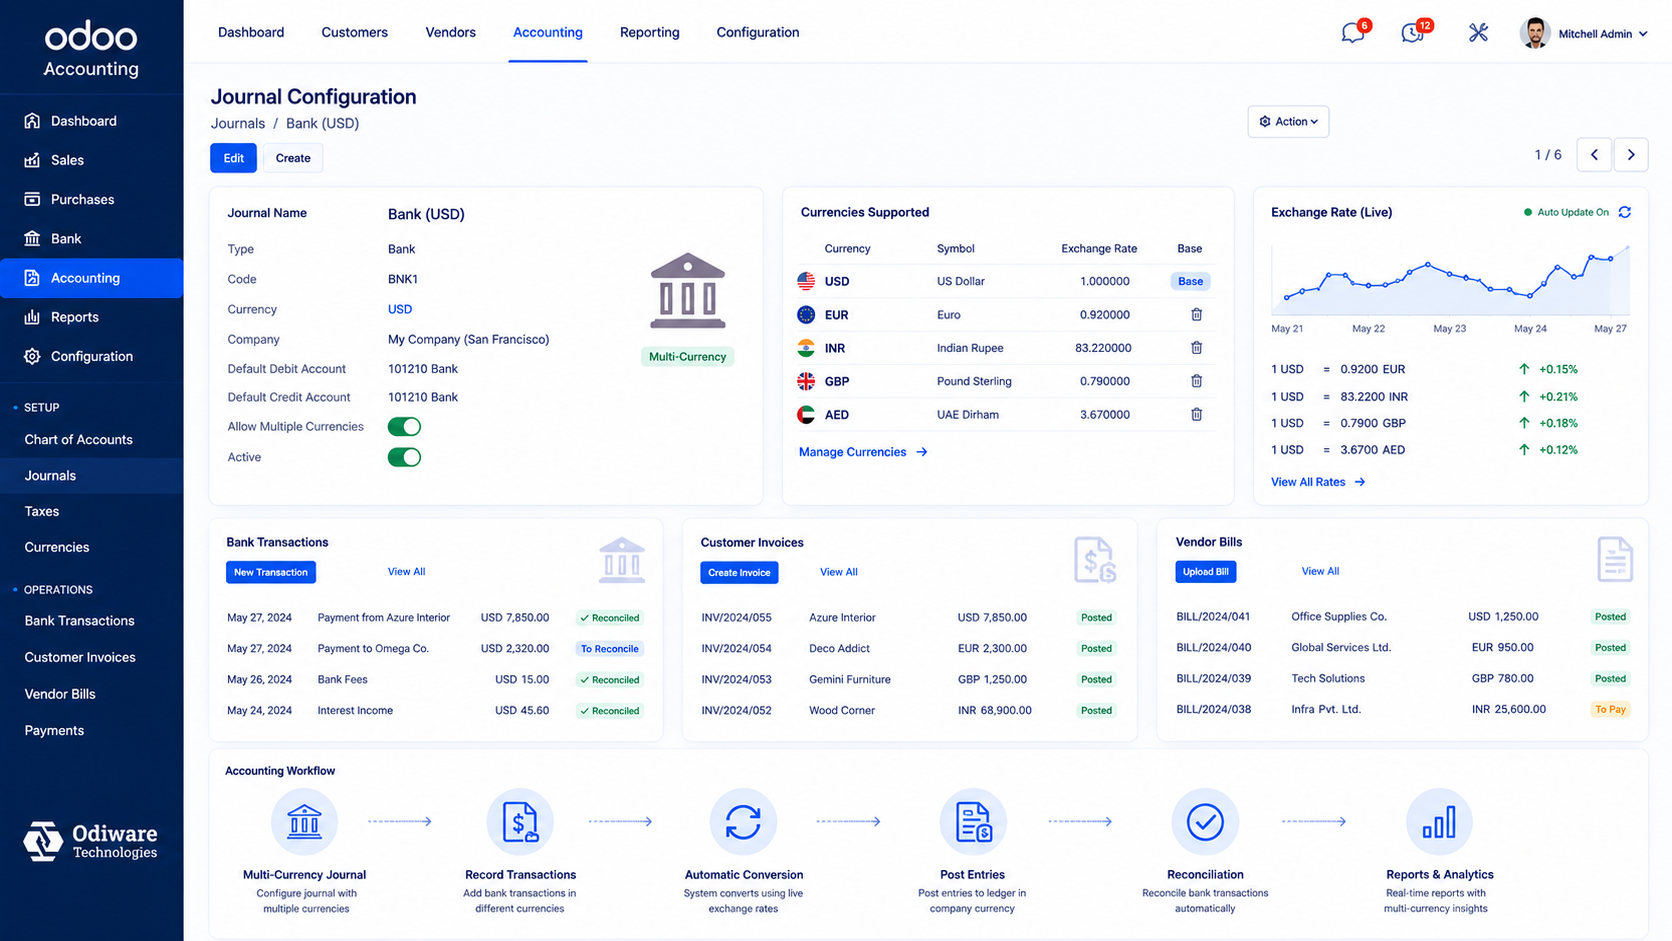Delete the EUR currency row using trash icon
The height and width of the screenshot is (941, 1672).
click(x=1196, y=314)
